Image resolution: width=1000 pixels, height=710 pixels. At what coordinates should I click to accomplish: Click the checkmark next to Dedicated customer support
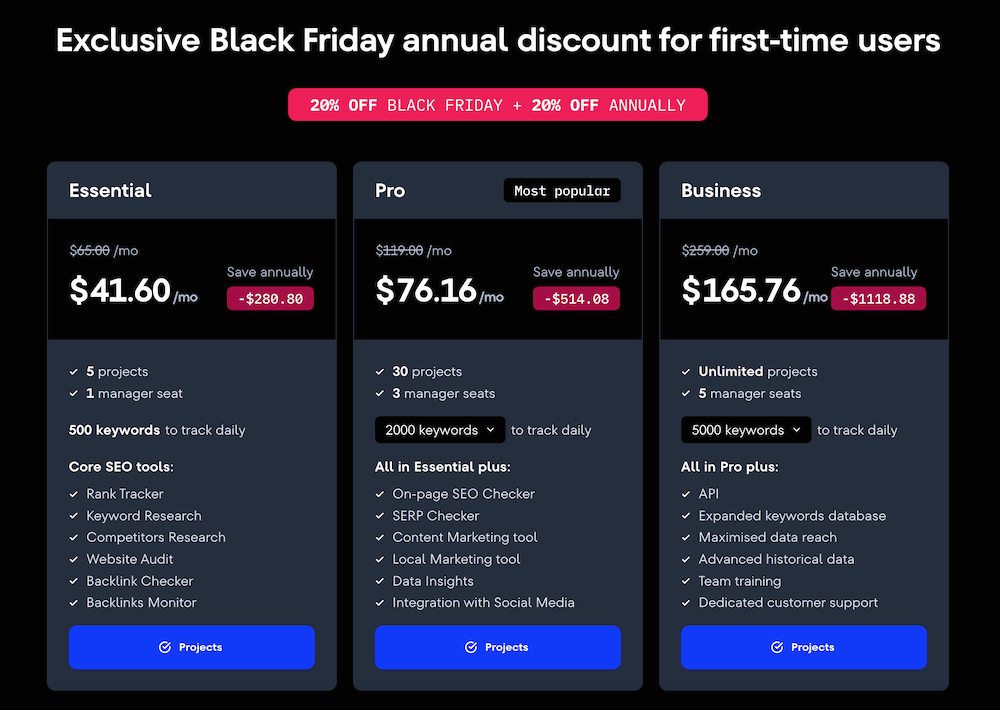[687, 603]
